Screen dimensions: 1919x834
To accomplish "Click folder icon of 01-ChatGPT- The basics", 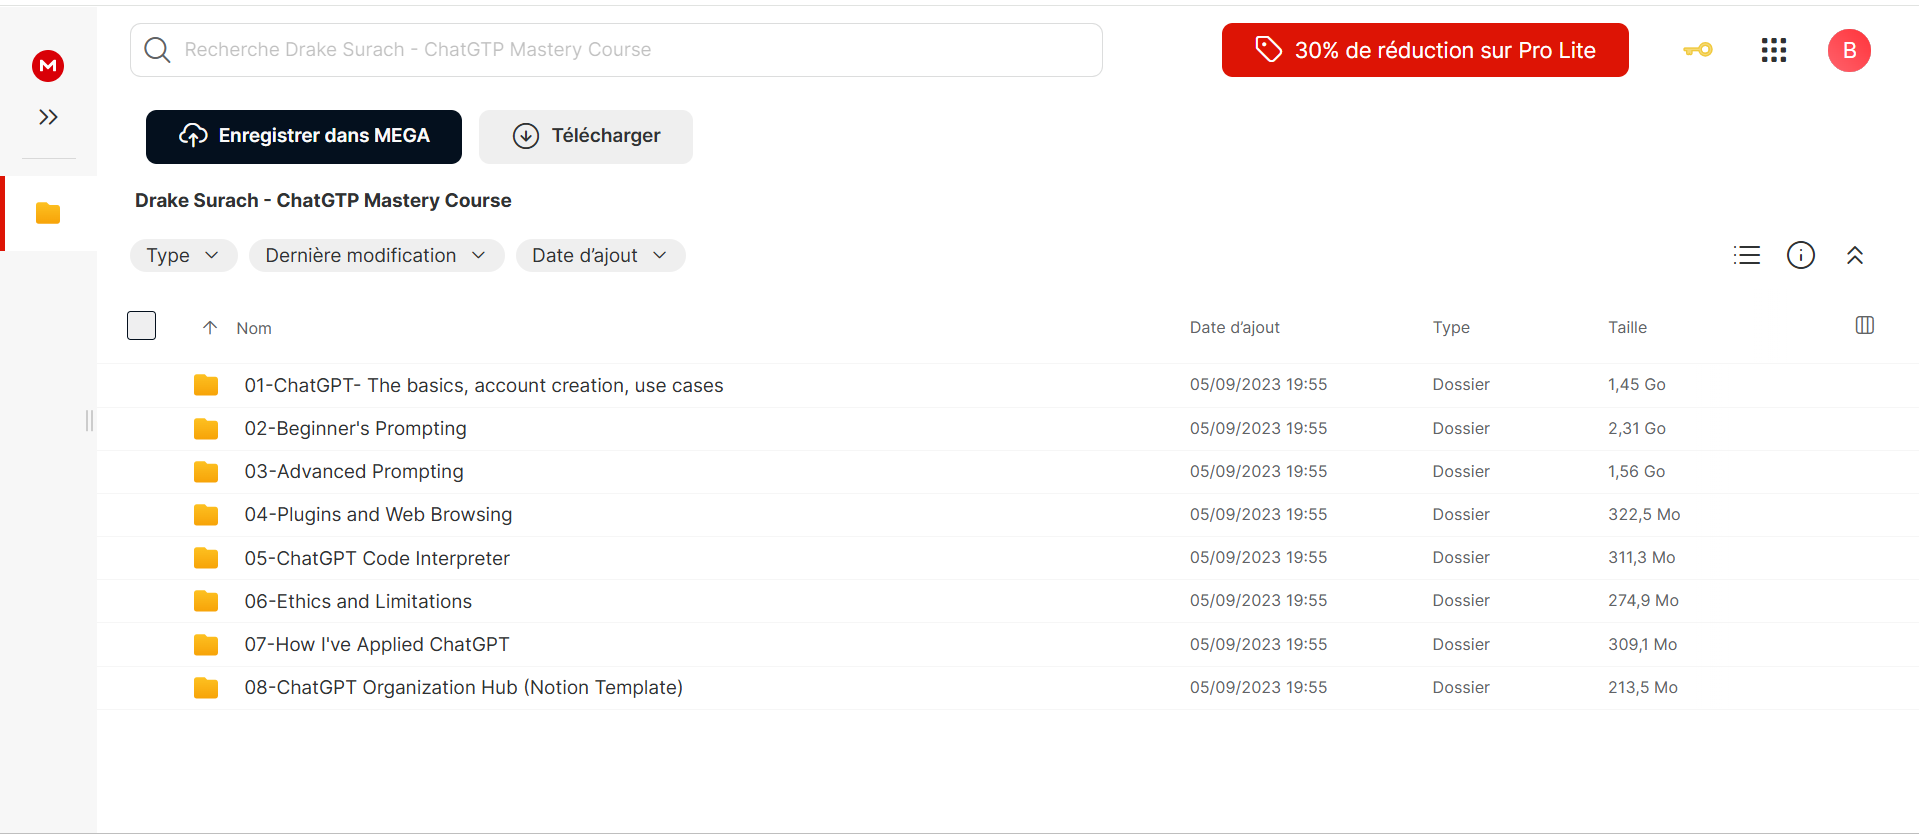I will (206, 385).
